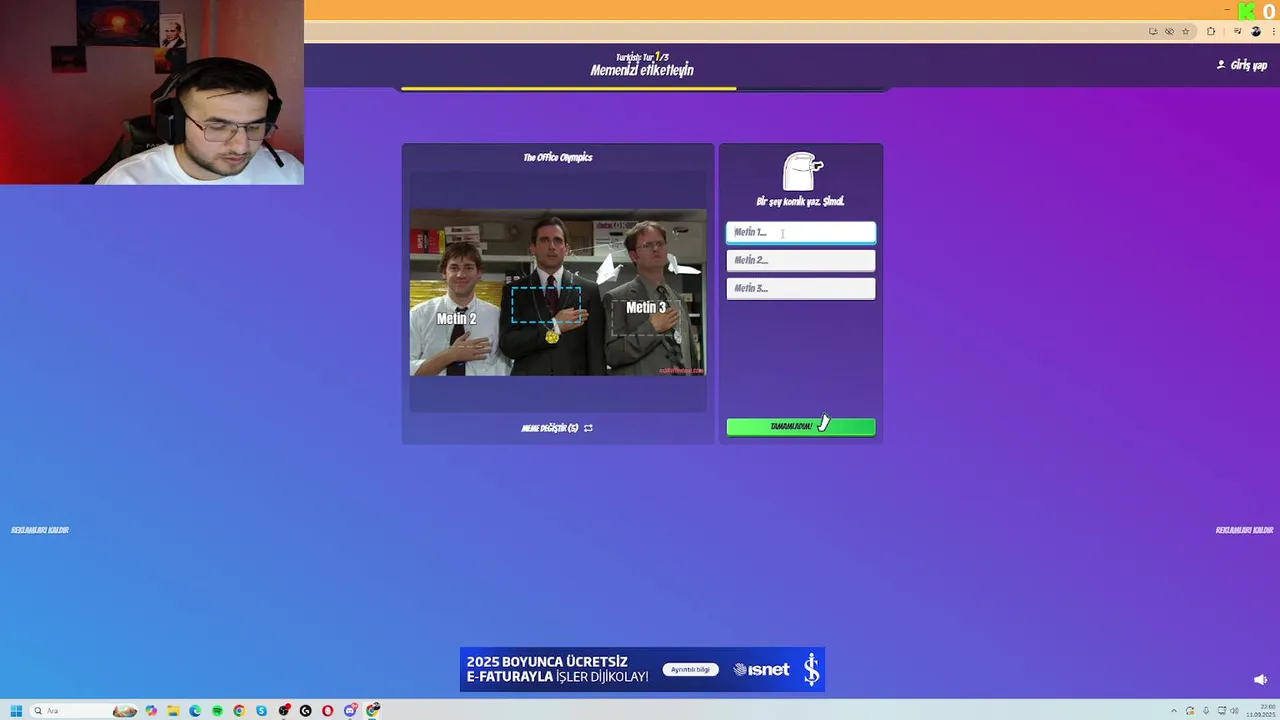This screenshot has width=1280, height=720.
Task: Open Spotify from the taskbar
Action: (x=217, y=711)
